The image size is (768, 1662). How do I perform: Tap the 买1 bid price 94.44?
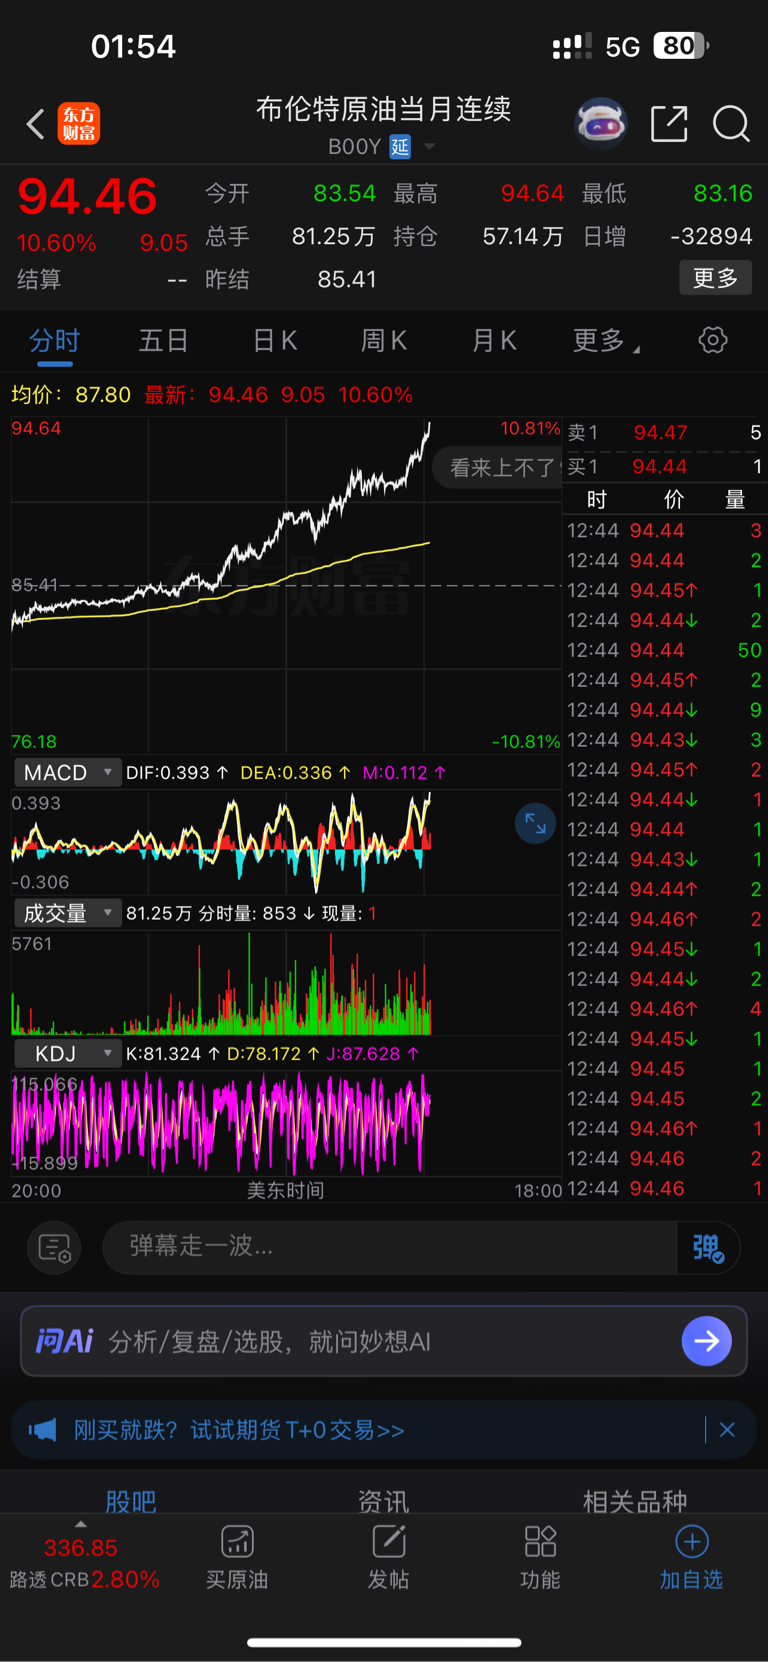coord(660,467)
